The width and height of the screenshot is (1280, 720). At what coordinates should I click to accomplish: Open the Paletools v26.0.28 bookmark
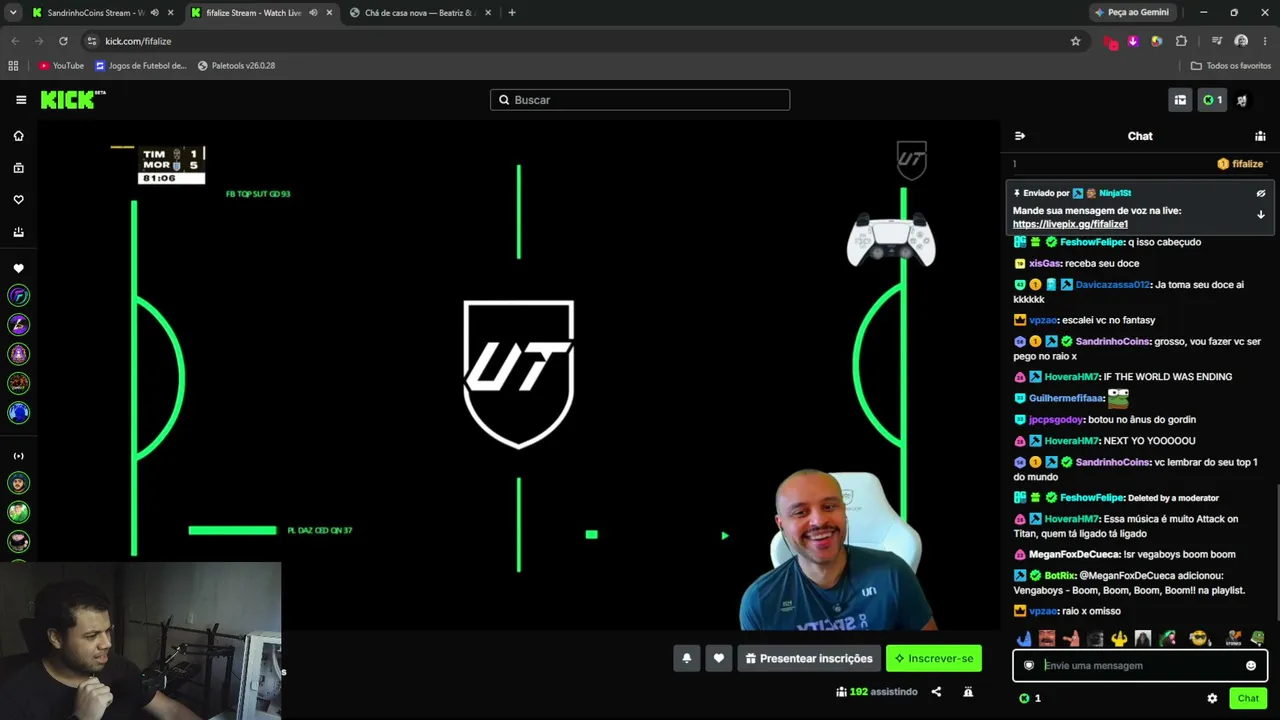click(236, 66)
